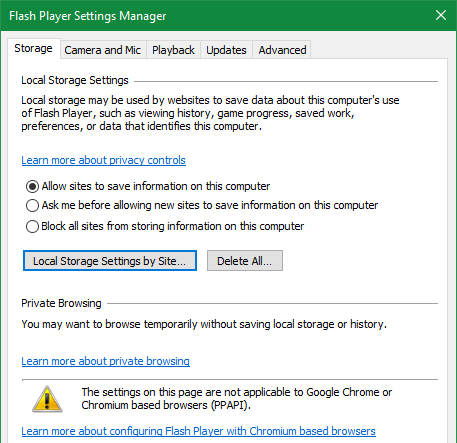The height and width of the screenshot is (443, 457).
Task: Click the Private Browsing section heading
Action: click(61, 303)
